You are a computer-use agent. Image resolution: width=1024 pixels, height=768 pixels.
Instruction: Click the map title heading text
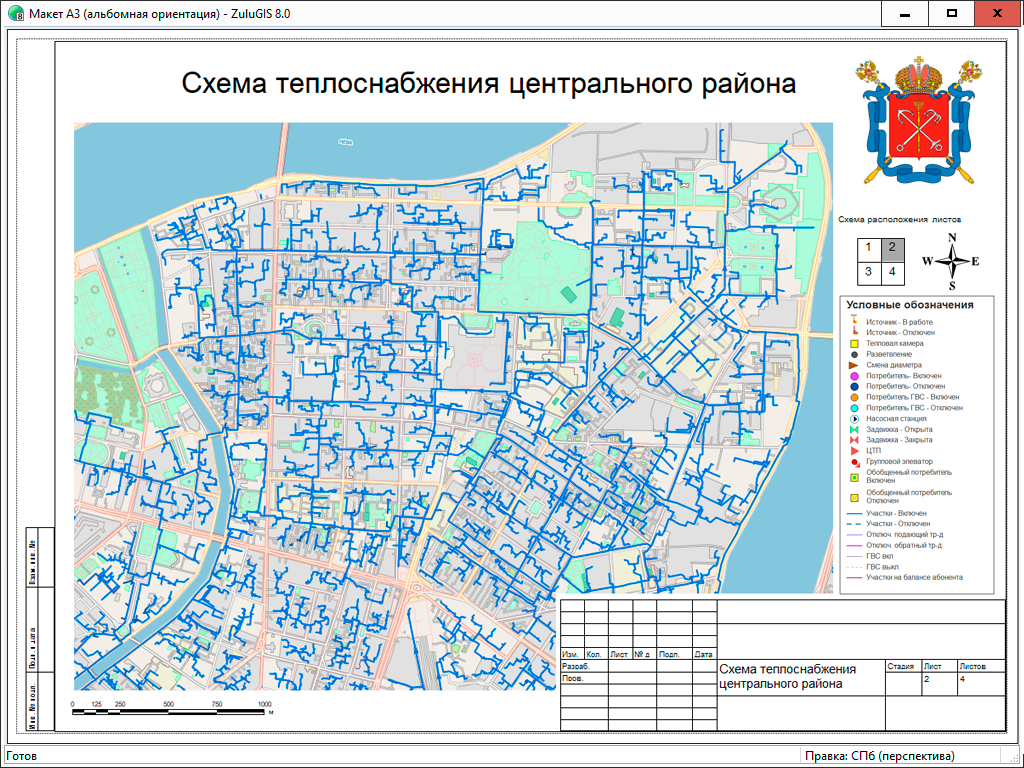[488, 83]
